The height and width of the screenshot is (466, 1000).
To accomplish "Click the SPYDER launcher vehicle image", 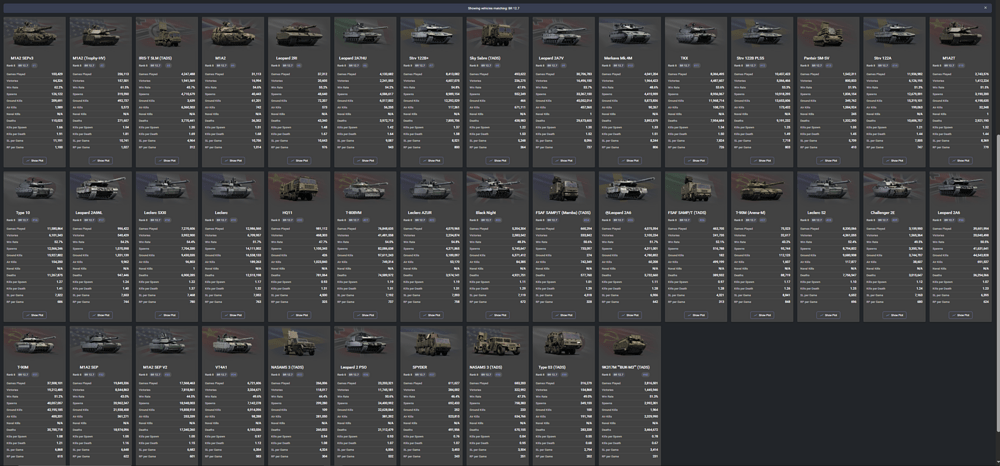I will (430, 343).
